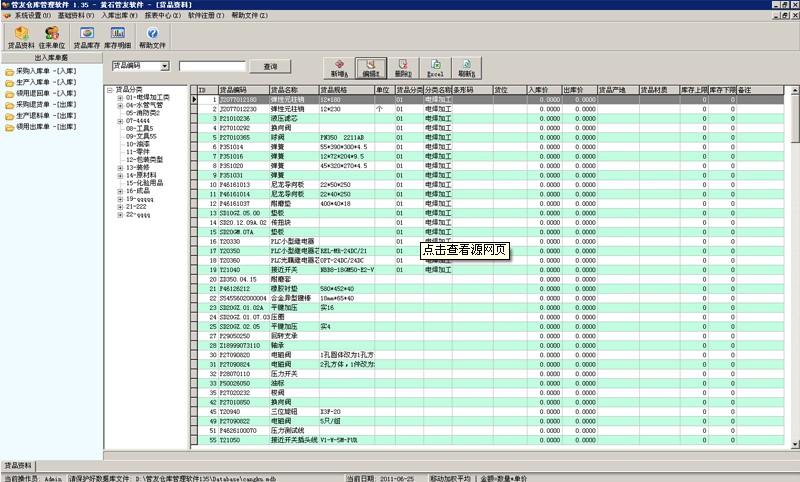This screenshot has width=800, height=482.
Task: Click the 压力开关 cell for P28070110
Action: (x=294, y=374)
